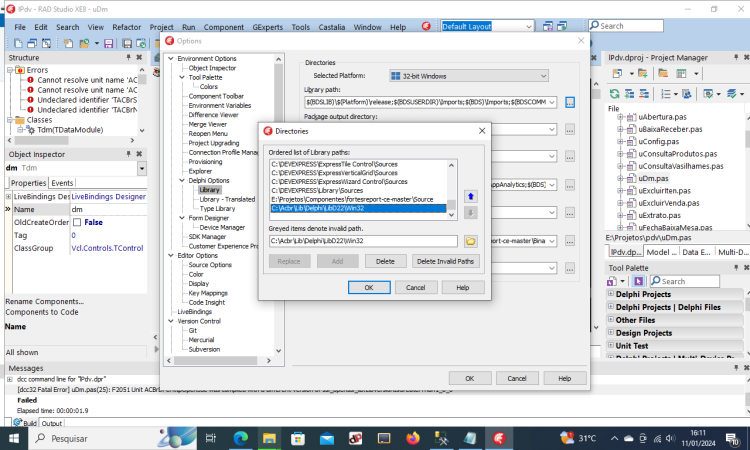The width and height of the screenshot is (750, 450).
Task: Collapse the Delphi Options tree node
Action: (182, 180)
